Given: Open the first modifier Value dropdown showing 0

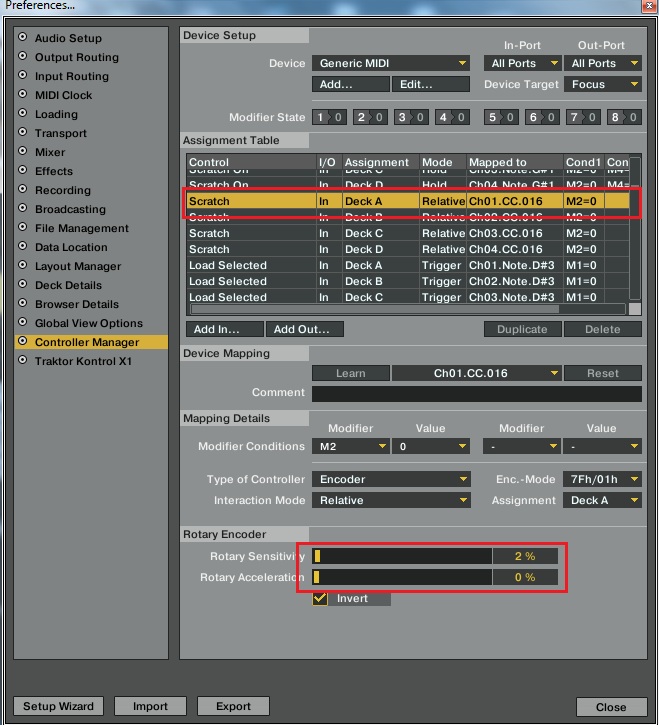Looking at the screenshot, I should (431, 446).
